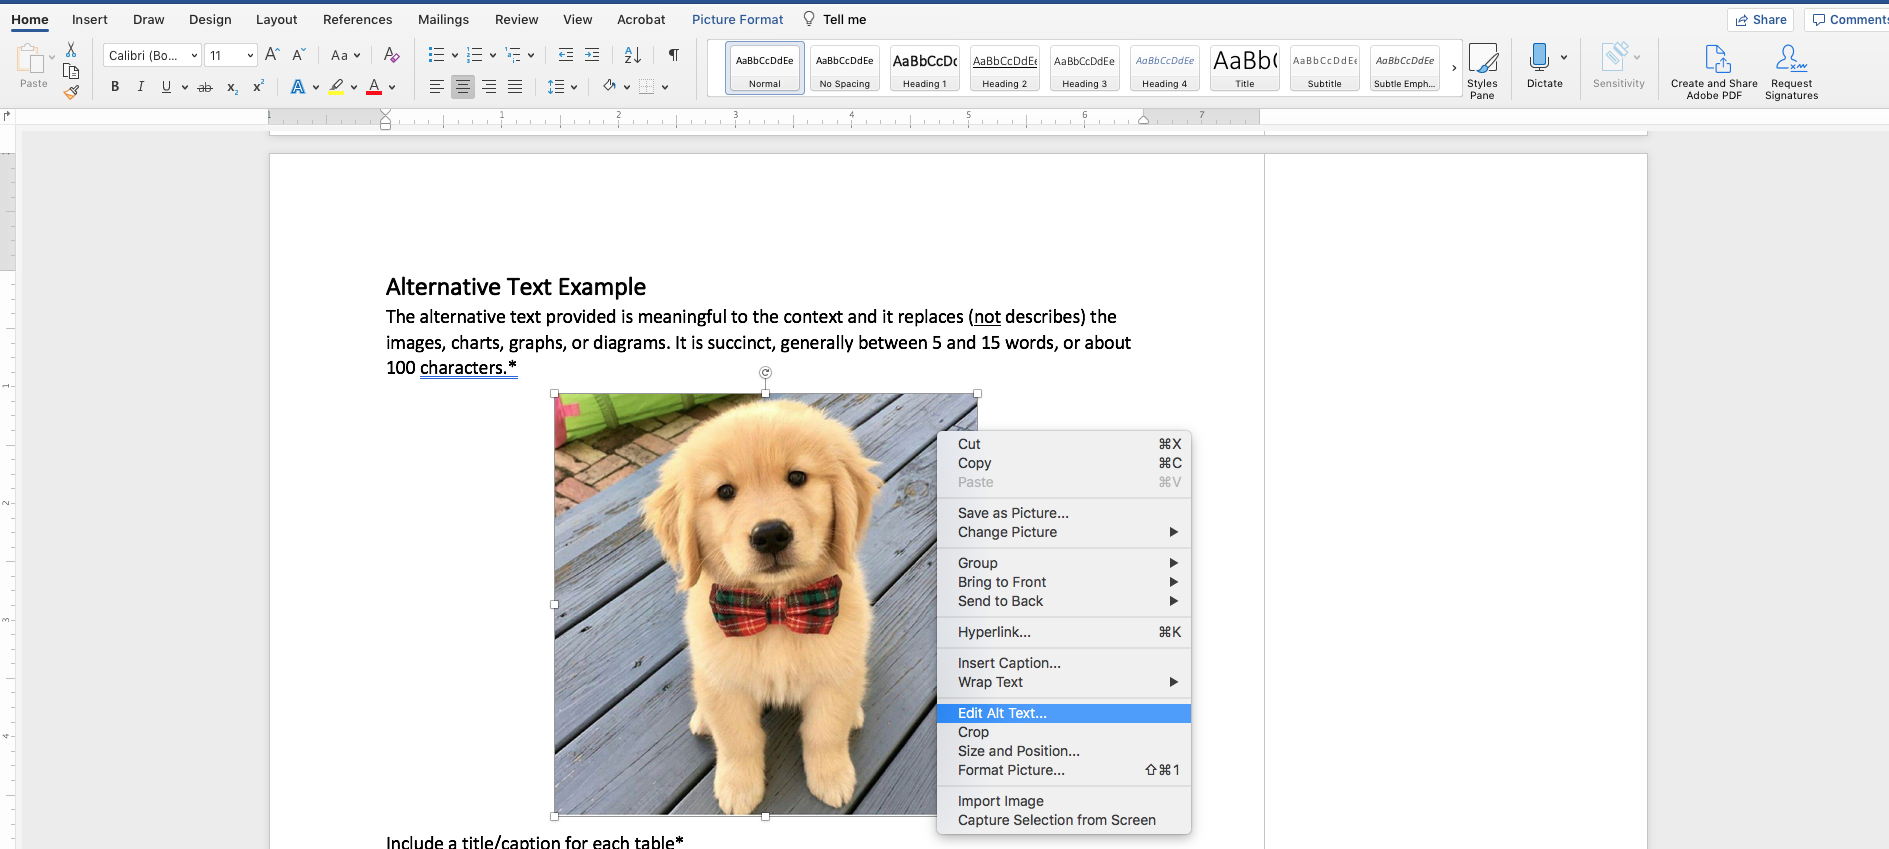Apply red font color

[374, 87]
